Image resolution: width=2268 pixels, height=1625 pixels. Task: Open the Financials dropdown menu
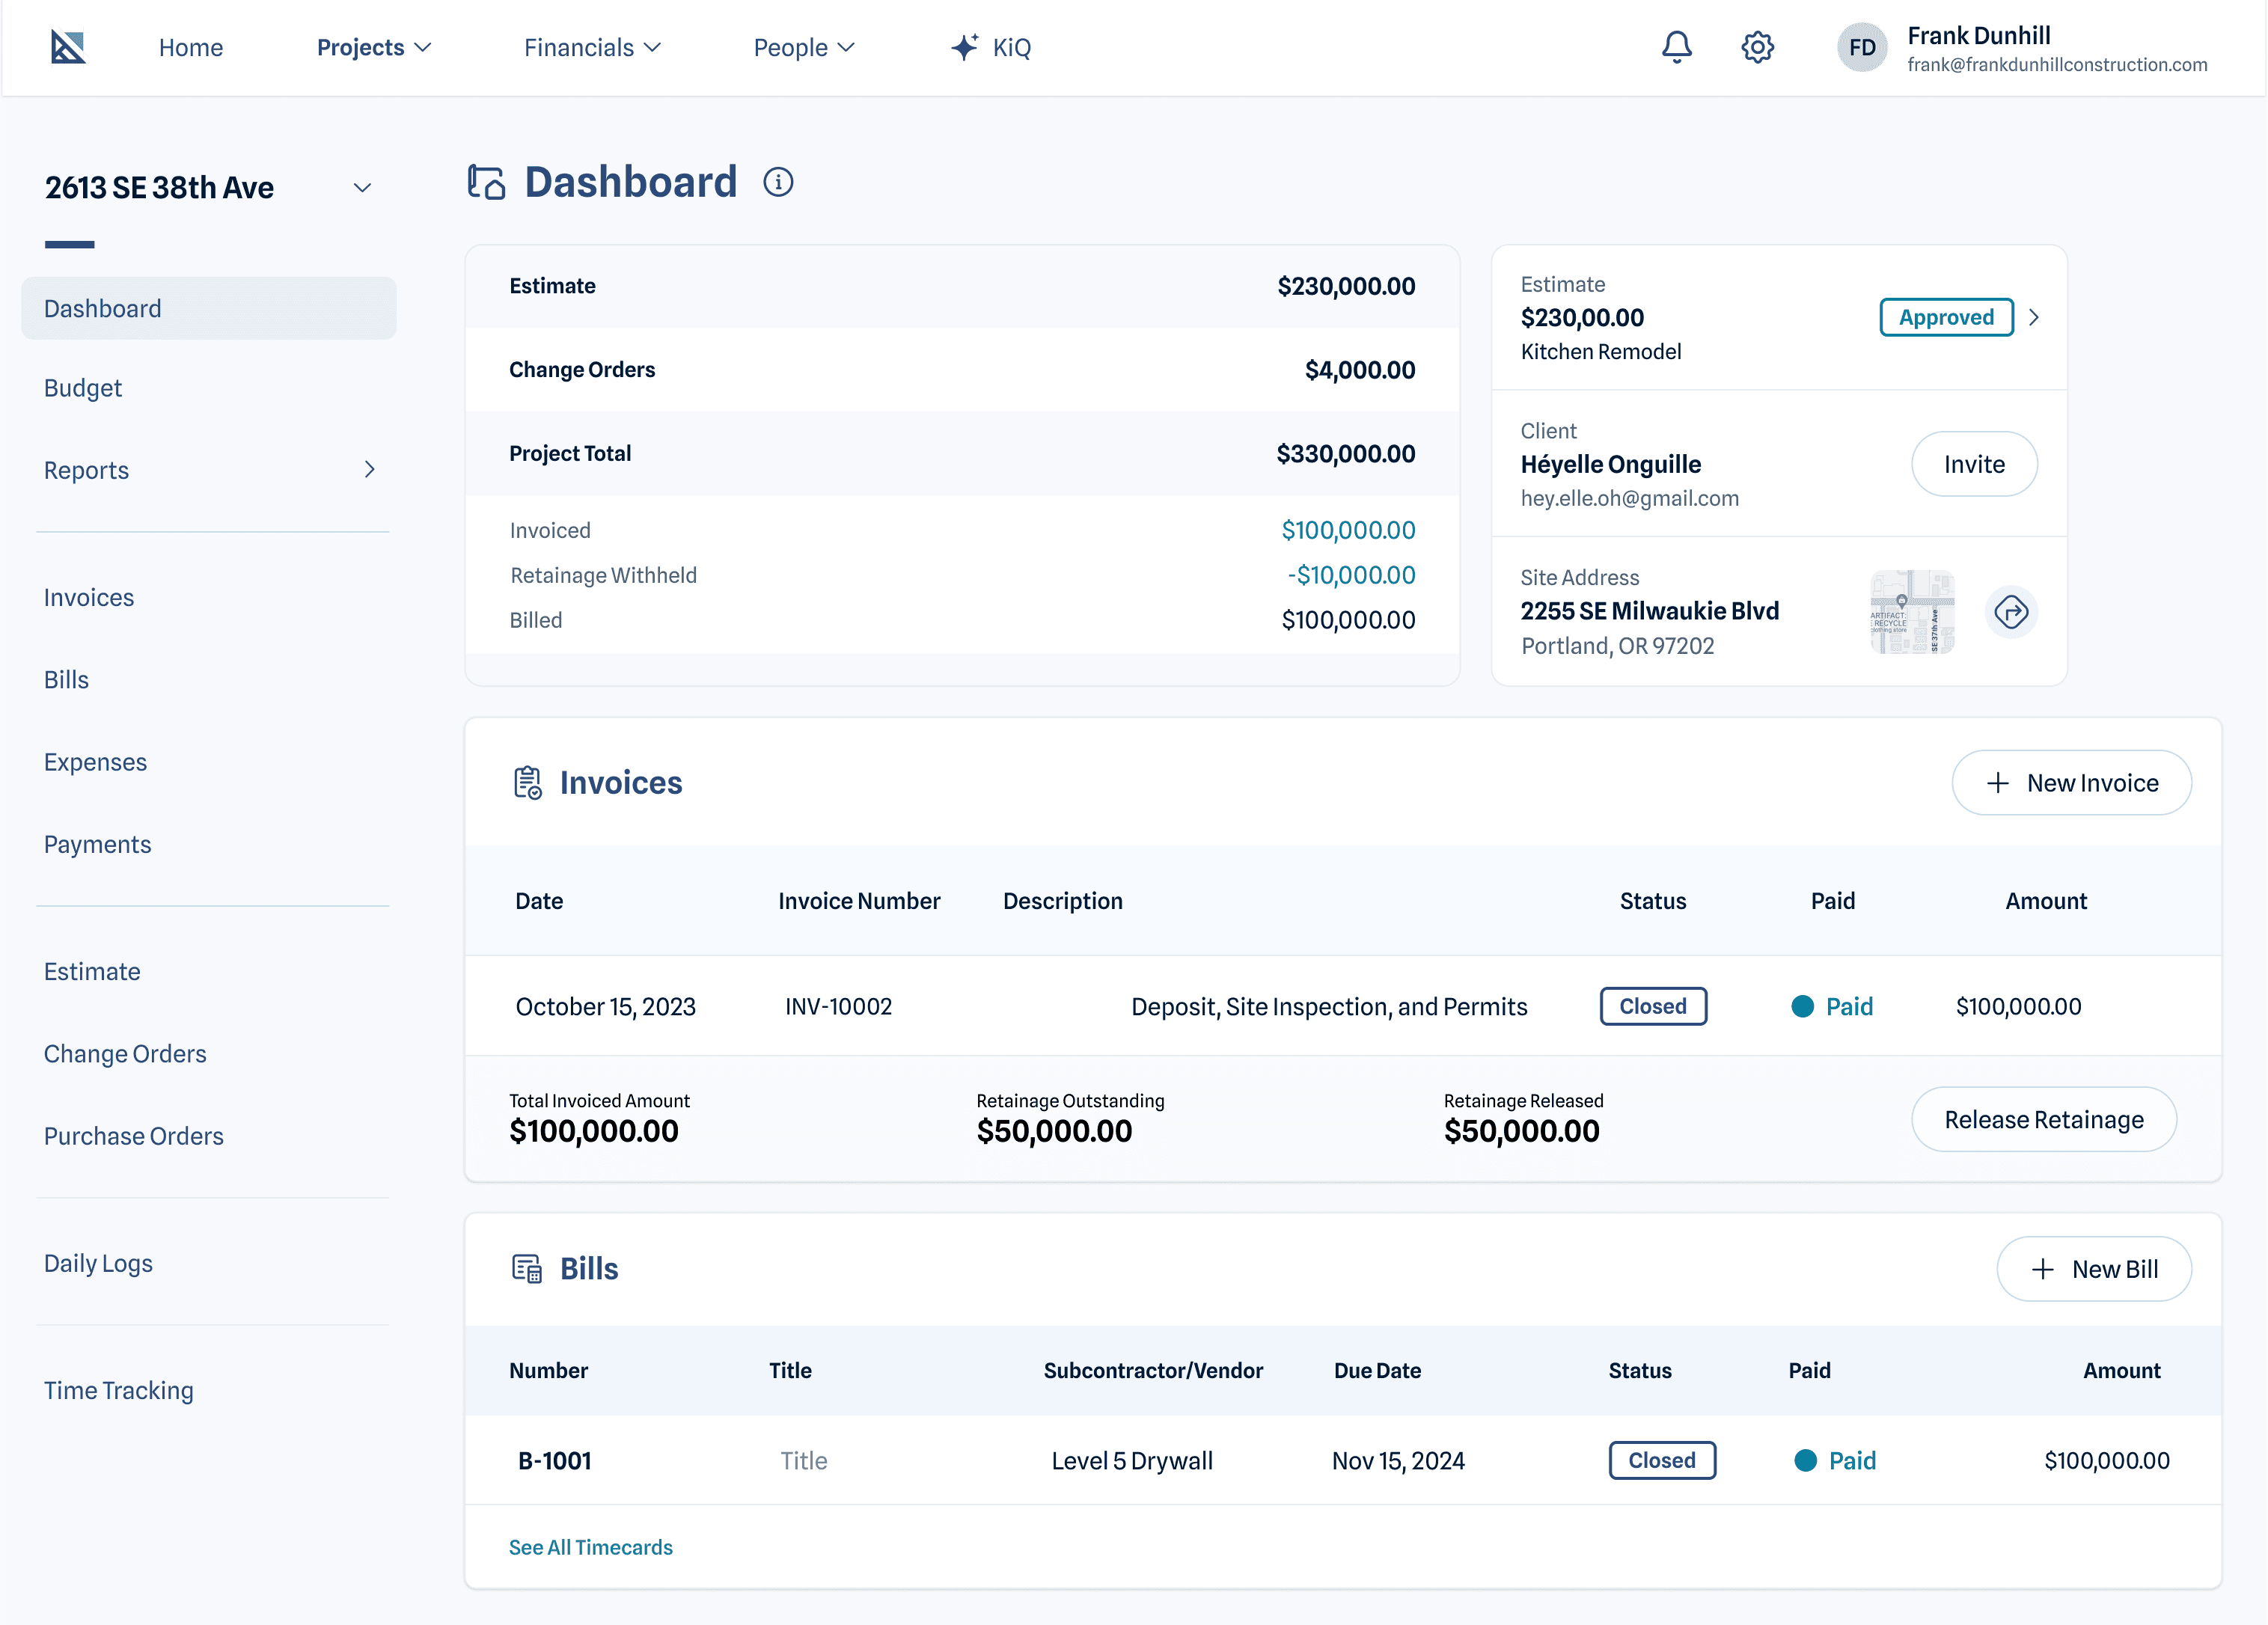click(x=592, y=47)
